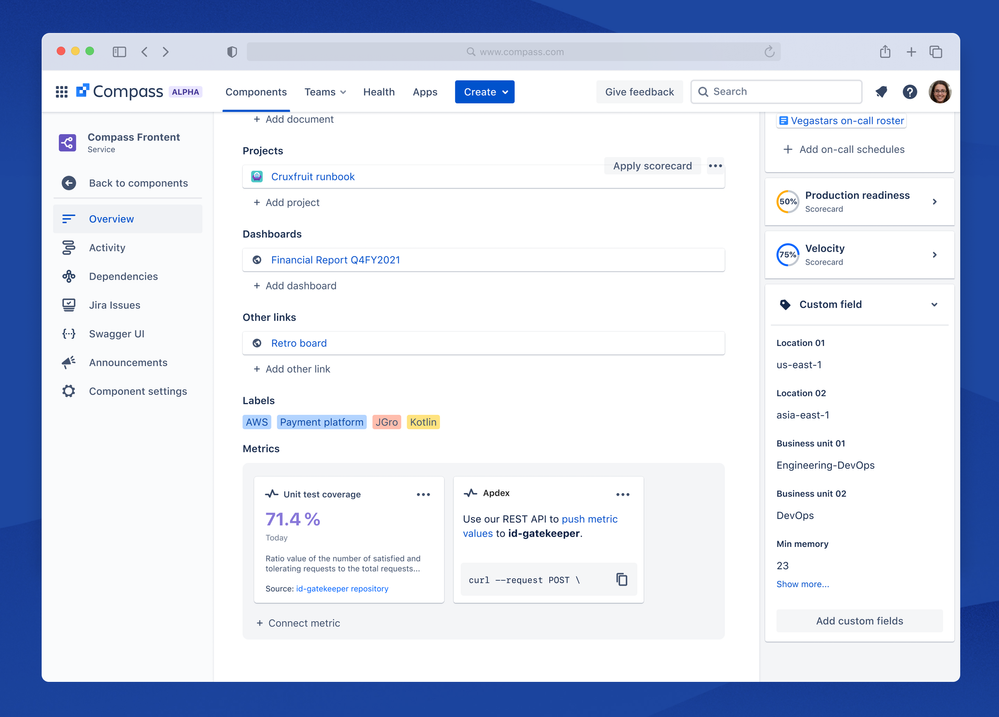Image resolution: width=999 pixels, height=717 pixels.
Task: Click the AWS label
Action: click(257, 422)
